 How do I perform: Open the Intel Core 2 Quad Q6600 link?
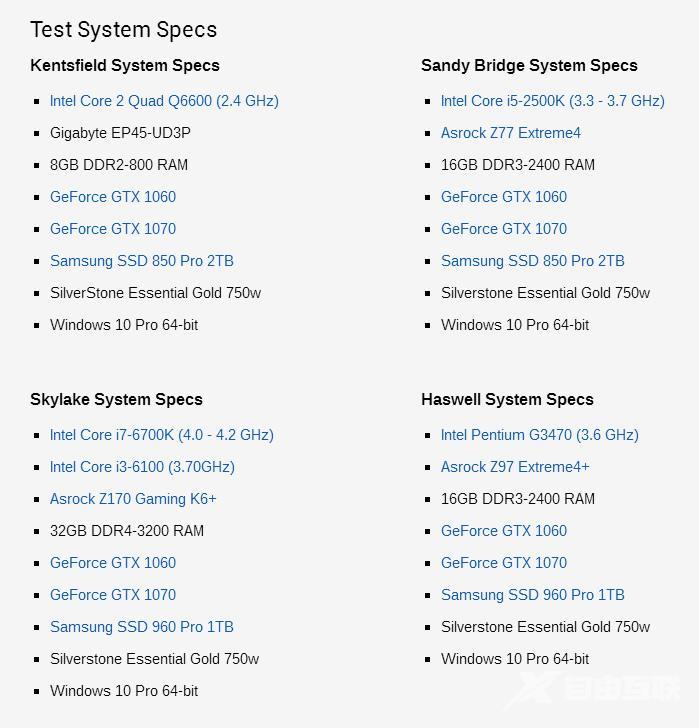164,101
